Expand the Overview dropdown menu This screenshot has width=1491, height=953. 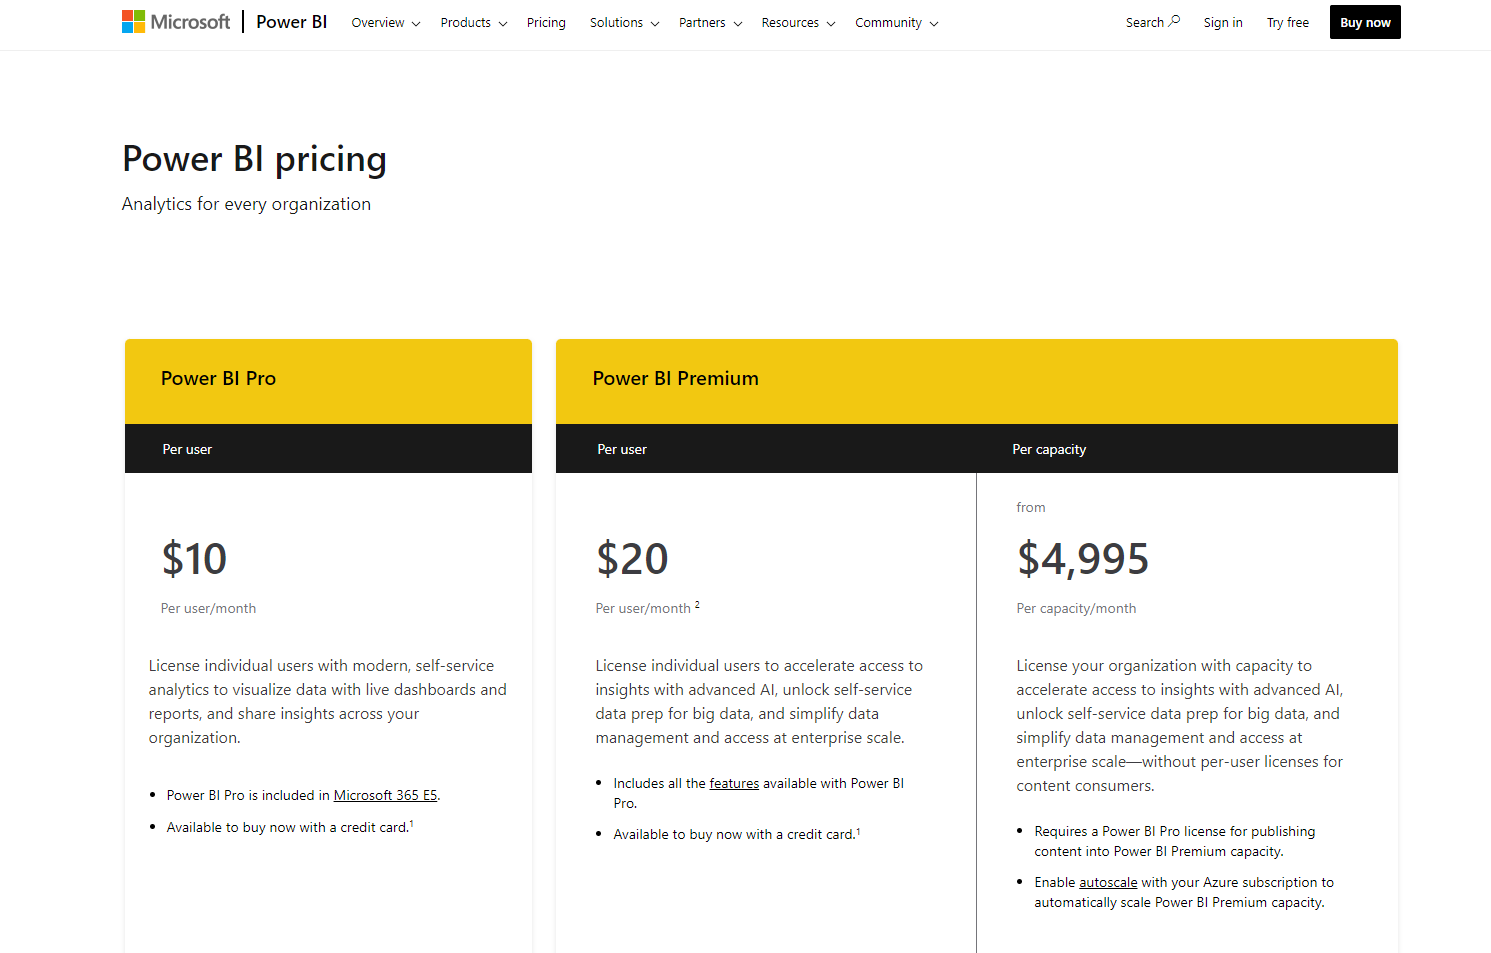point(385,23)
